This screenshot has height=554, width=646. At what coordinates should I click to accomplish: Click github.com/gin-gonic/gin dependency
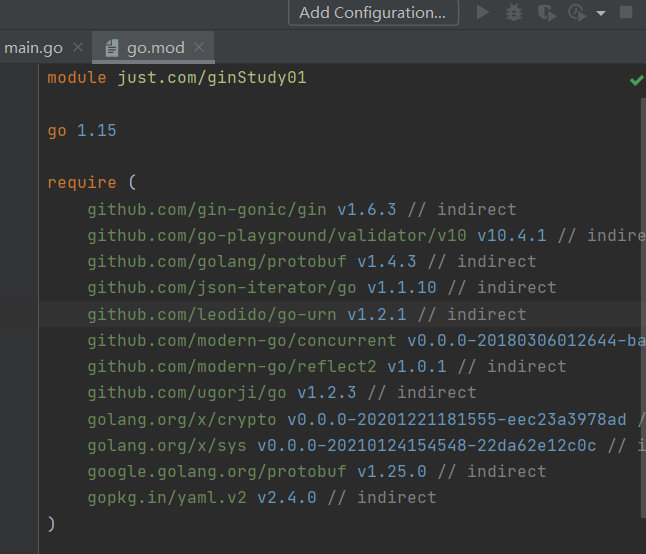[207, 210]
